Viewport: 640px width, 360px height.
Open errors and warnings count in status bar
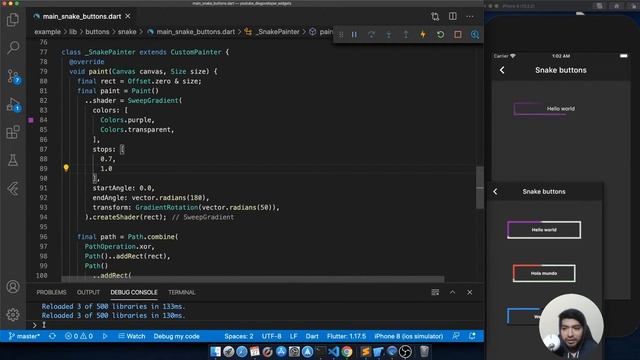tap(79, 336)
